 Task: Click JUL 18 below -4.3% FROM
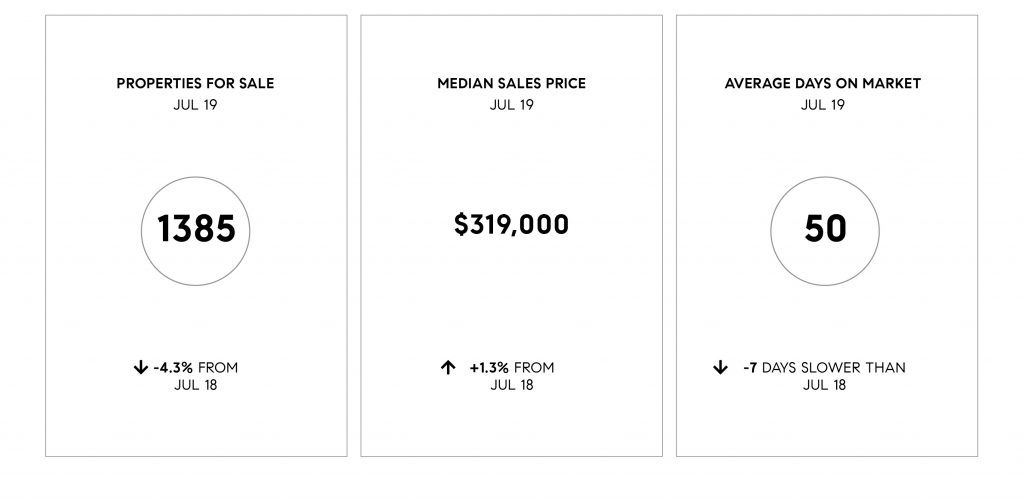click(x=195, y=385)
